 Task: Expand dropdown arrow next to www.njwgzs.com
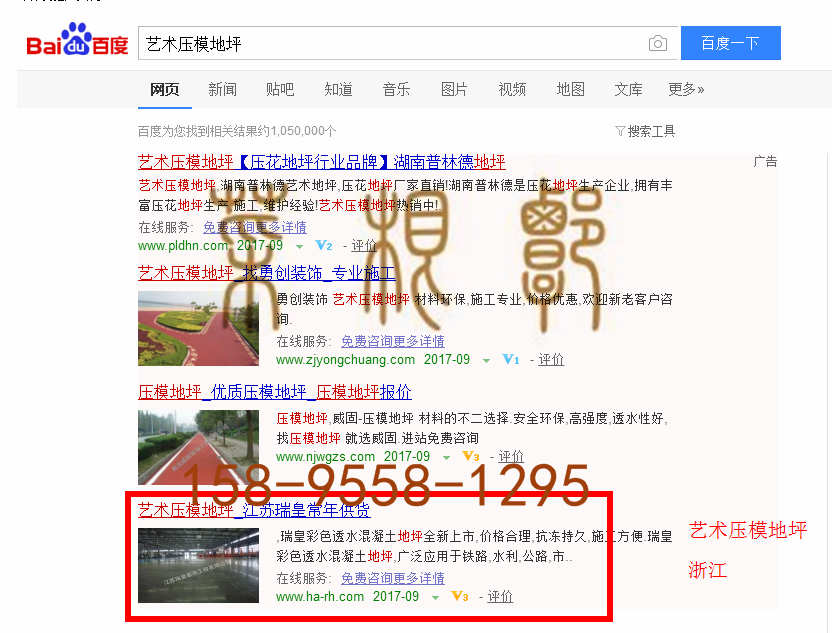pos(446,457)
